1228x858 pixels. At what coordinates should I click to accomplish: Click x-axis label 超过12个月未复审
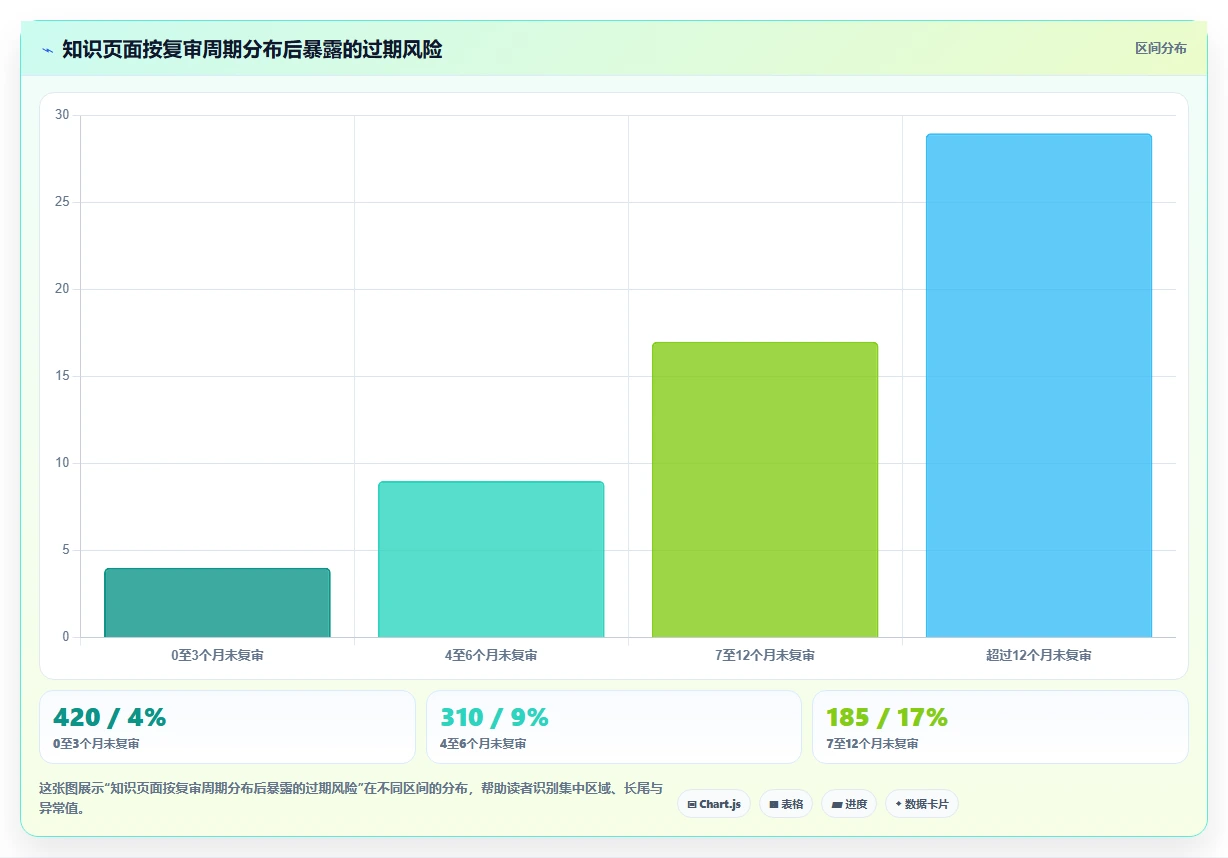1039,656
